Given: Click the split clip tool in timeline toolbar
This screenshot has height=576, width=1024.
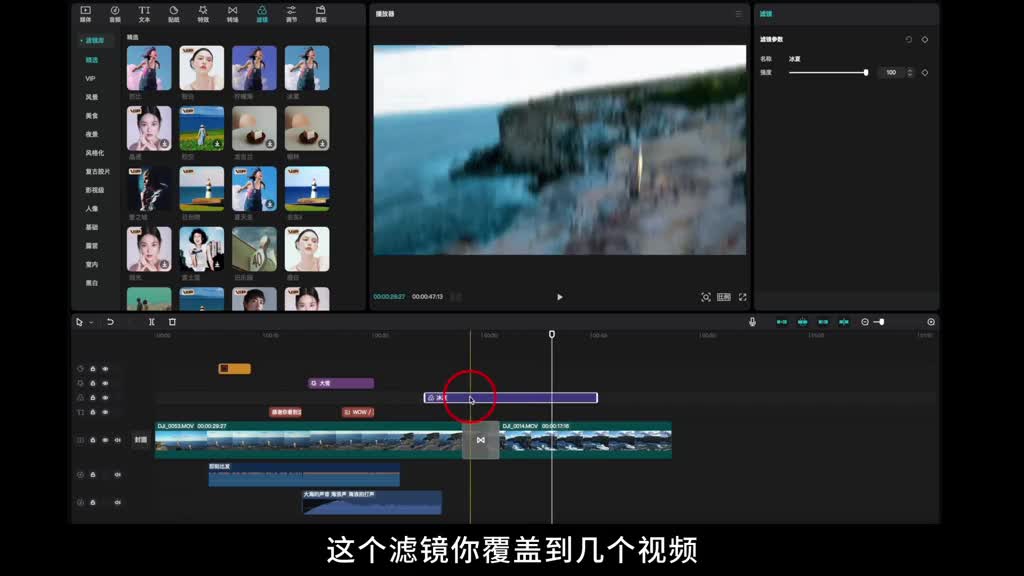Looking at the screenshot, I should point(151,322).
